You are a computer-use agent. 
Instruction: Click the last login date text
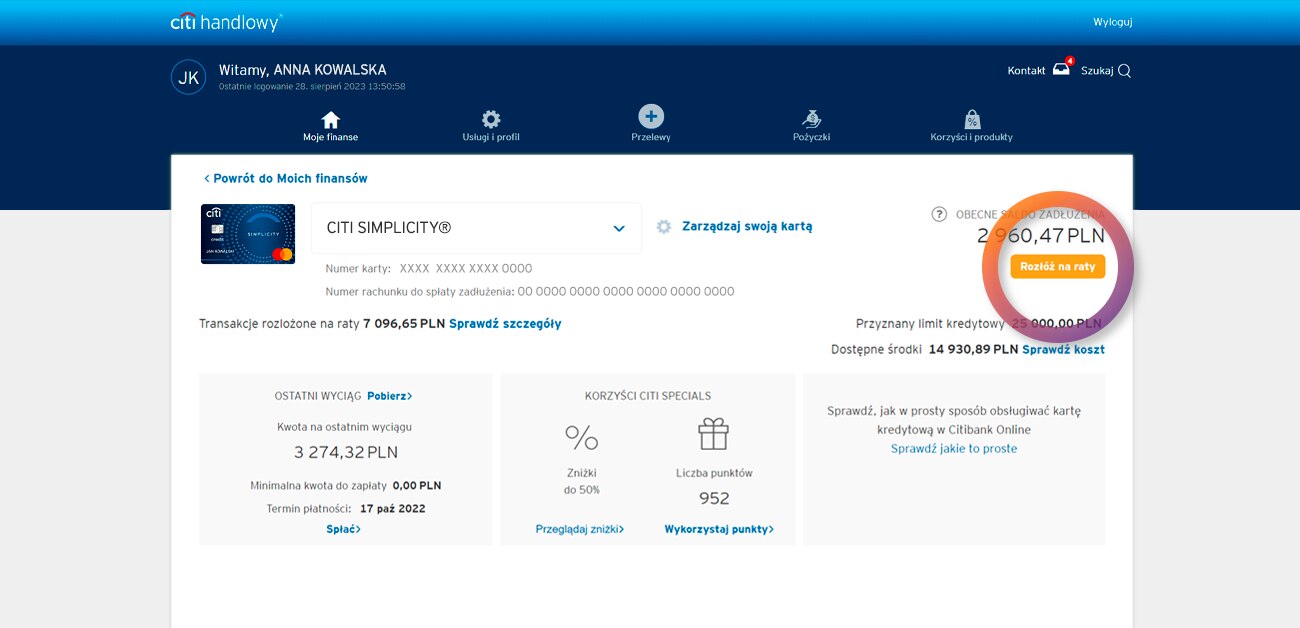click(x=312, y=87)
